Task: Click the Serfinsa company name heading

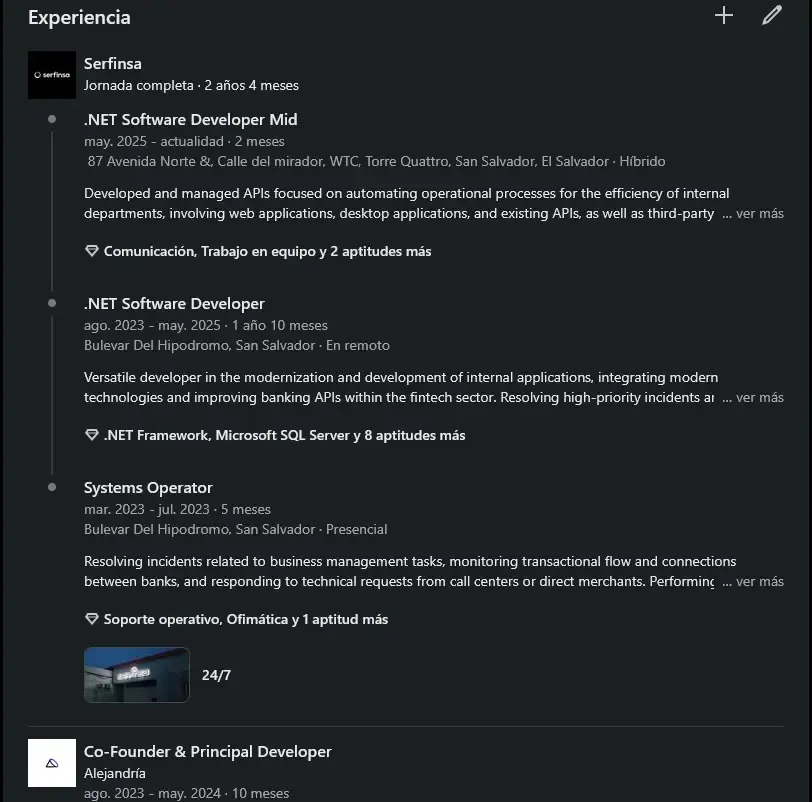Action: coord(112,63)
